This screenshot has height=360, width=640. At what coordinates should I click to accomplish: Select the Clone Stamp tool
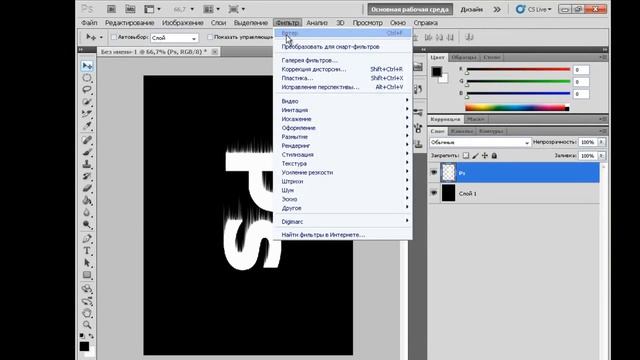click(x=87, y=164)
